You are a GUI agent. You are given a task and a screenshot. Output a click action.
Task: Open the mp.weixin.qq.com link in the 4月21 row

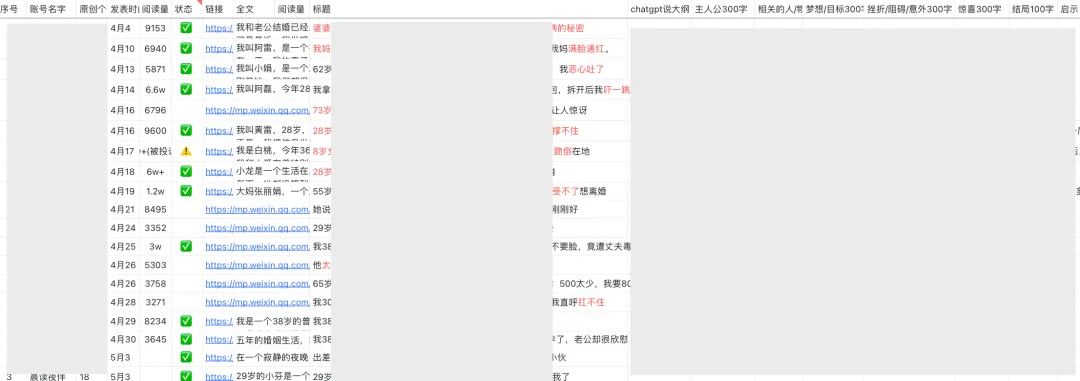256,209
